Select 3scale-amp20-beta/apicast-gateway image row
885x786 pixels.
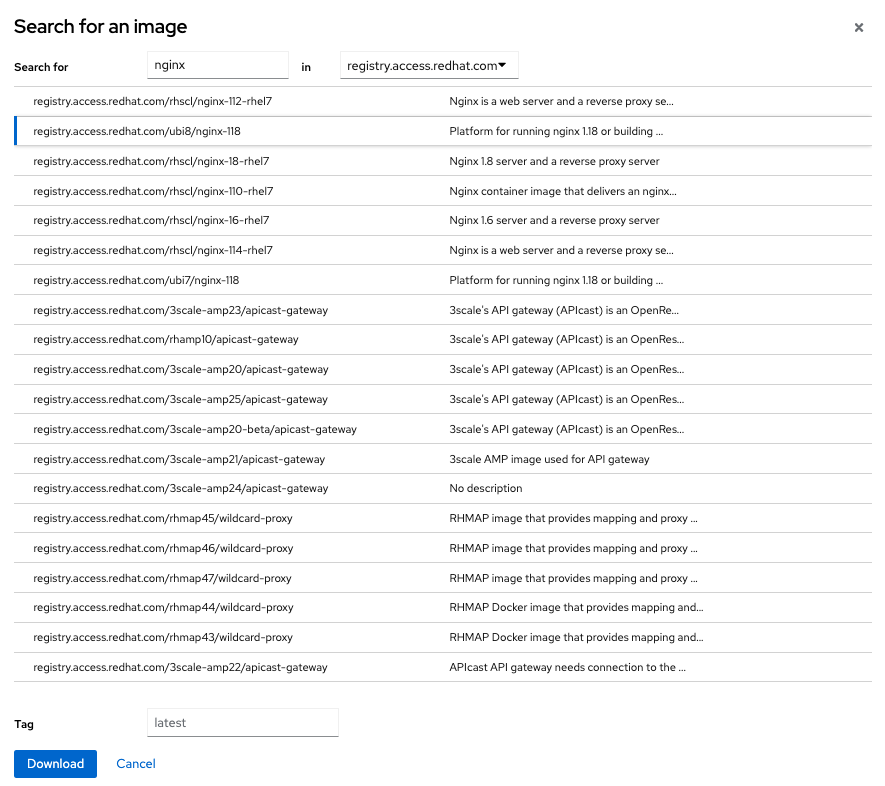pyautogui.click(x=442, y=429)
